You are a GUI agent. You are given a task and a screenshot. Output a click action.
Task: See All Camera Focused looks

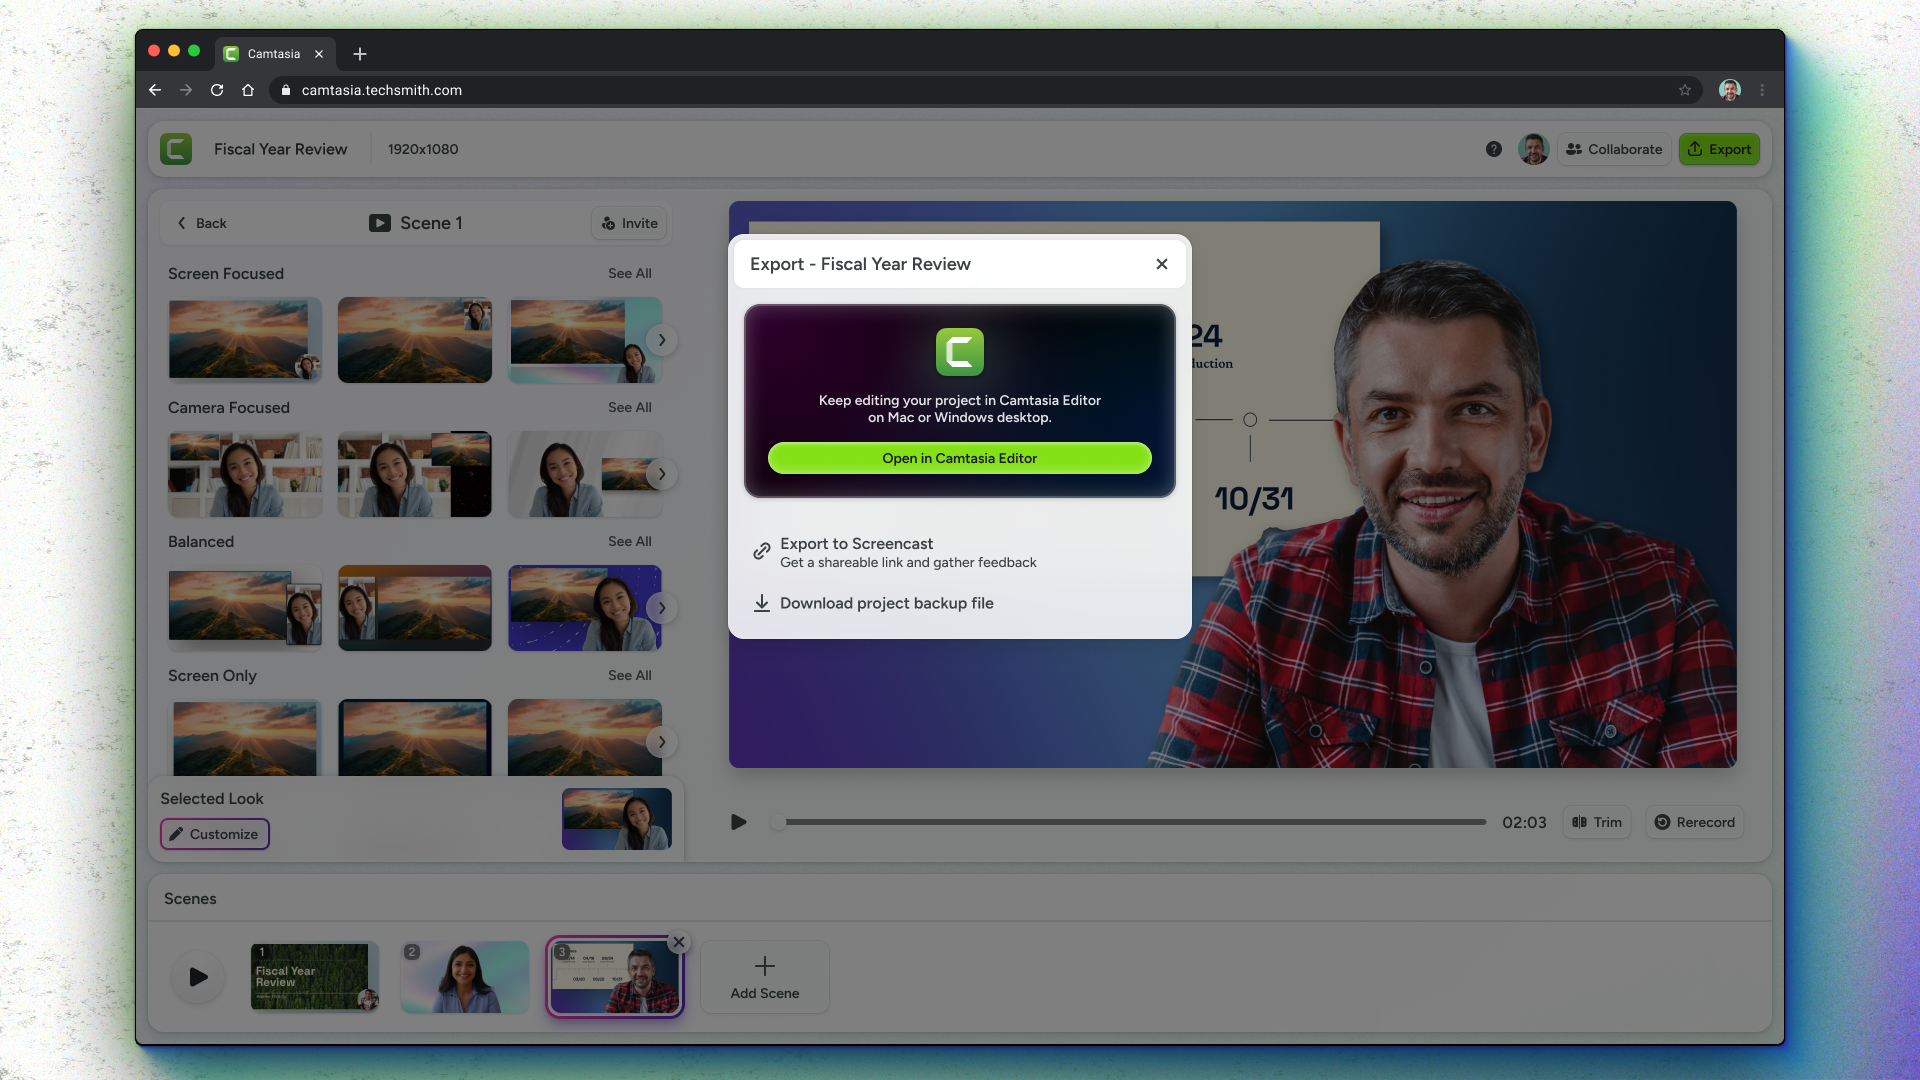[x=630, y=407]
